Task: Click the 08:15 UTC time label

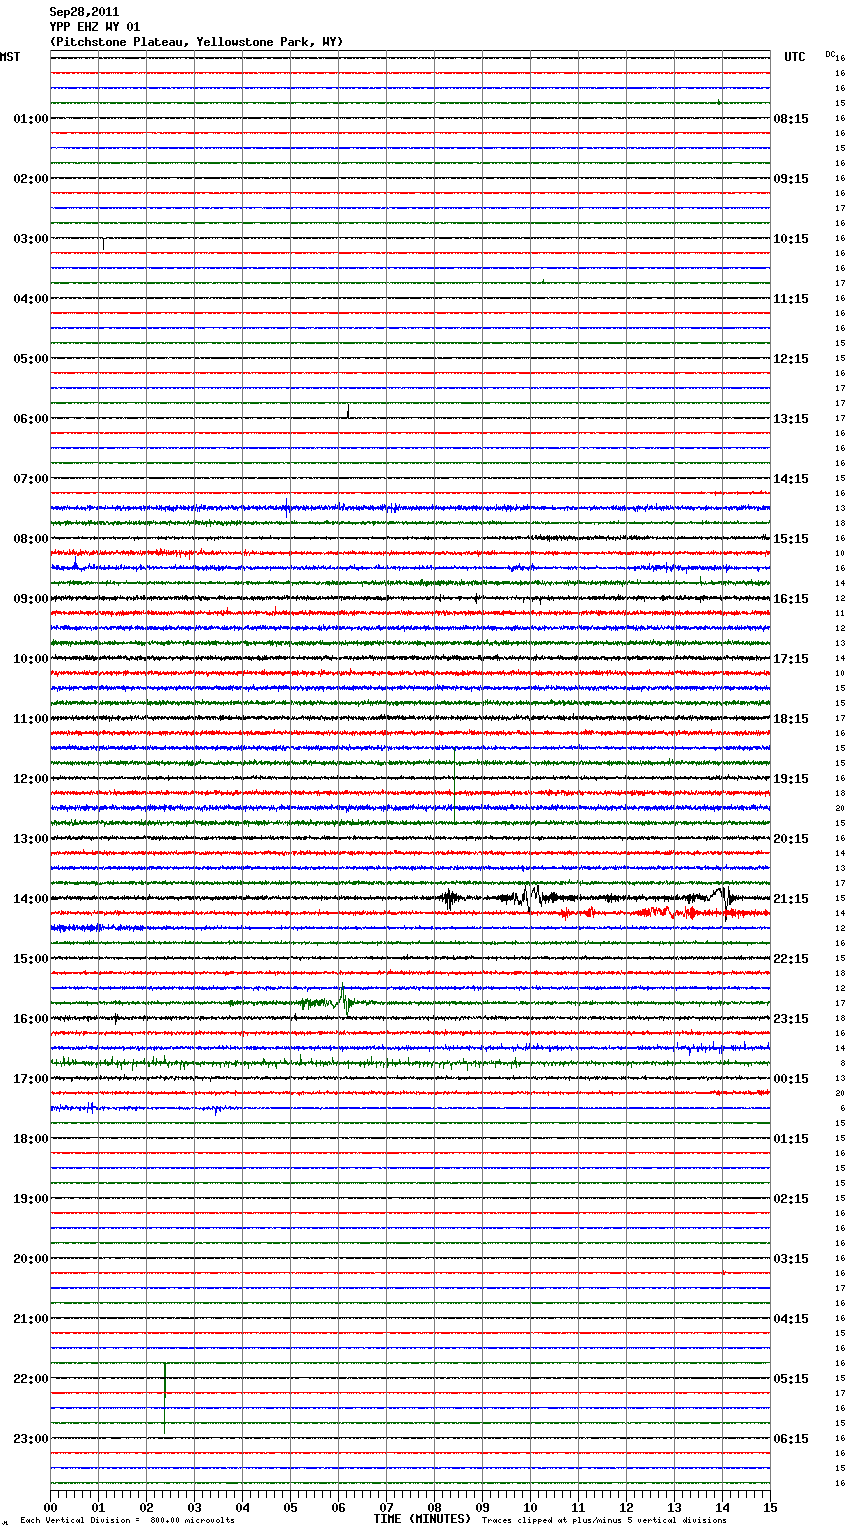Action: tap(791, 119)
